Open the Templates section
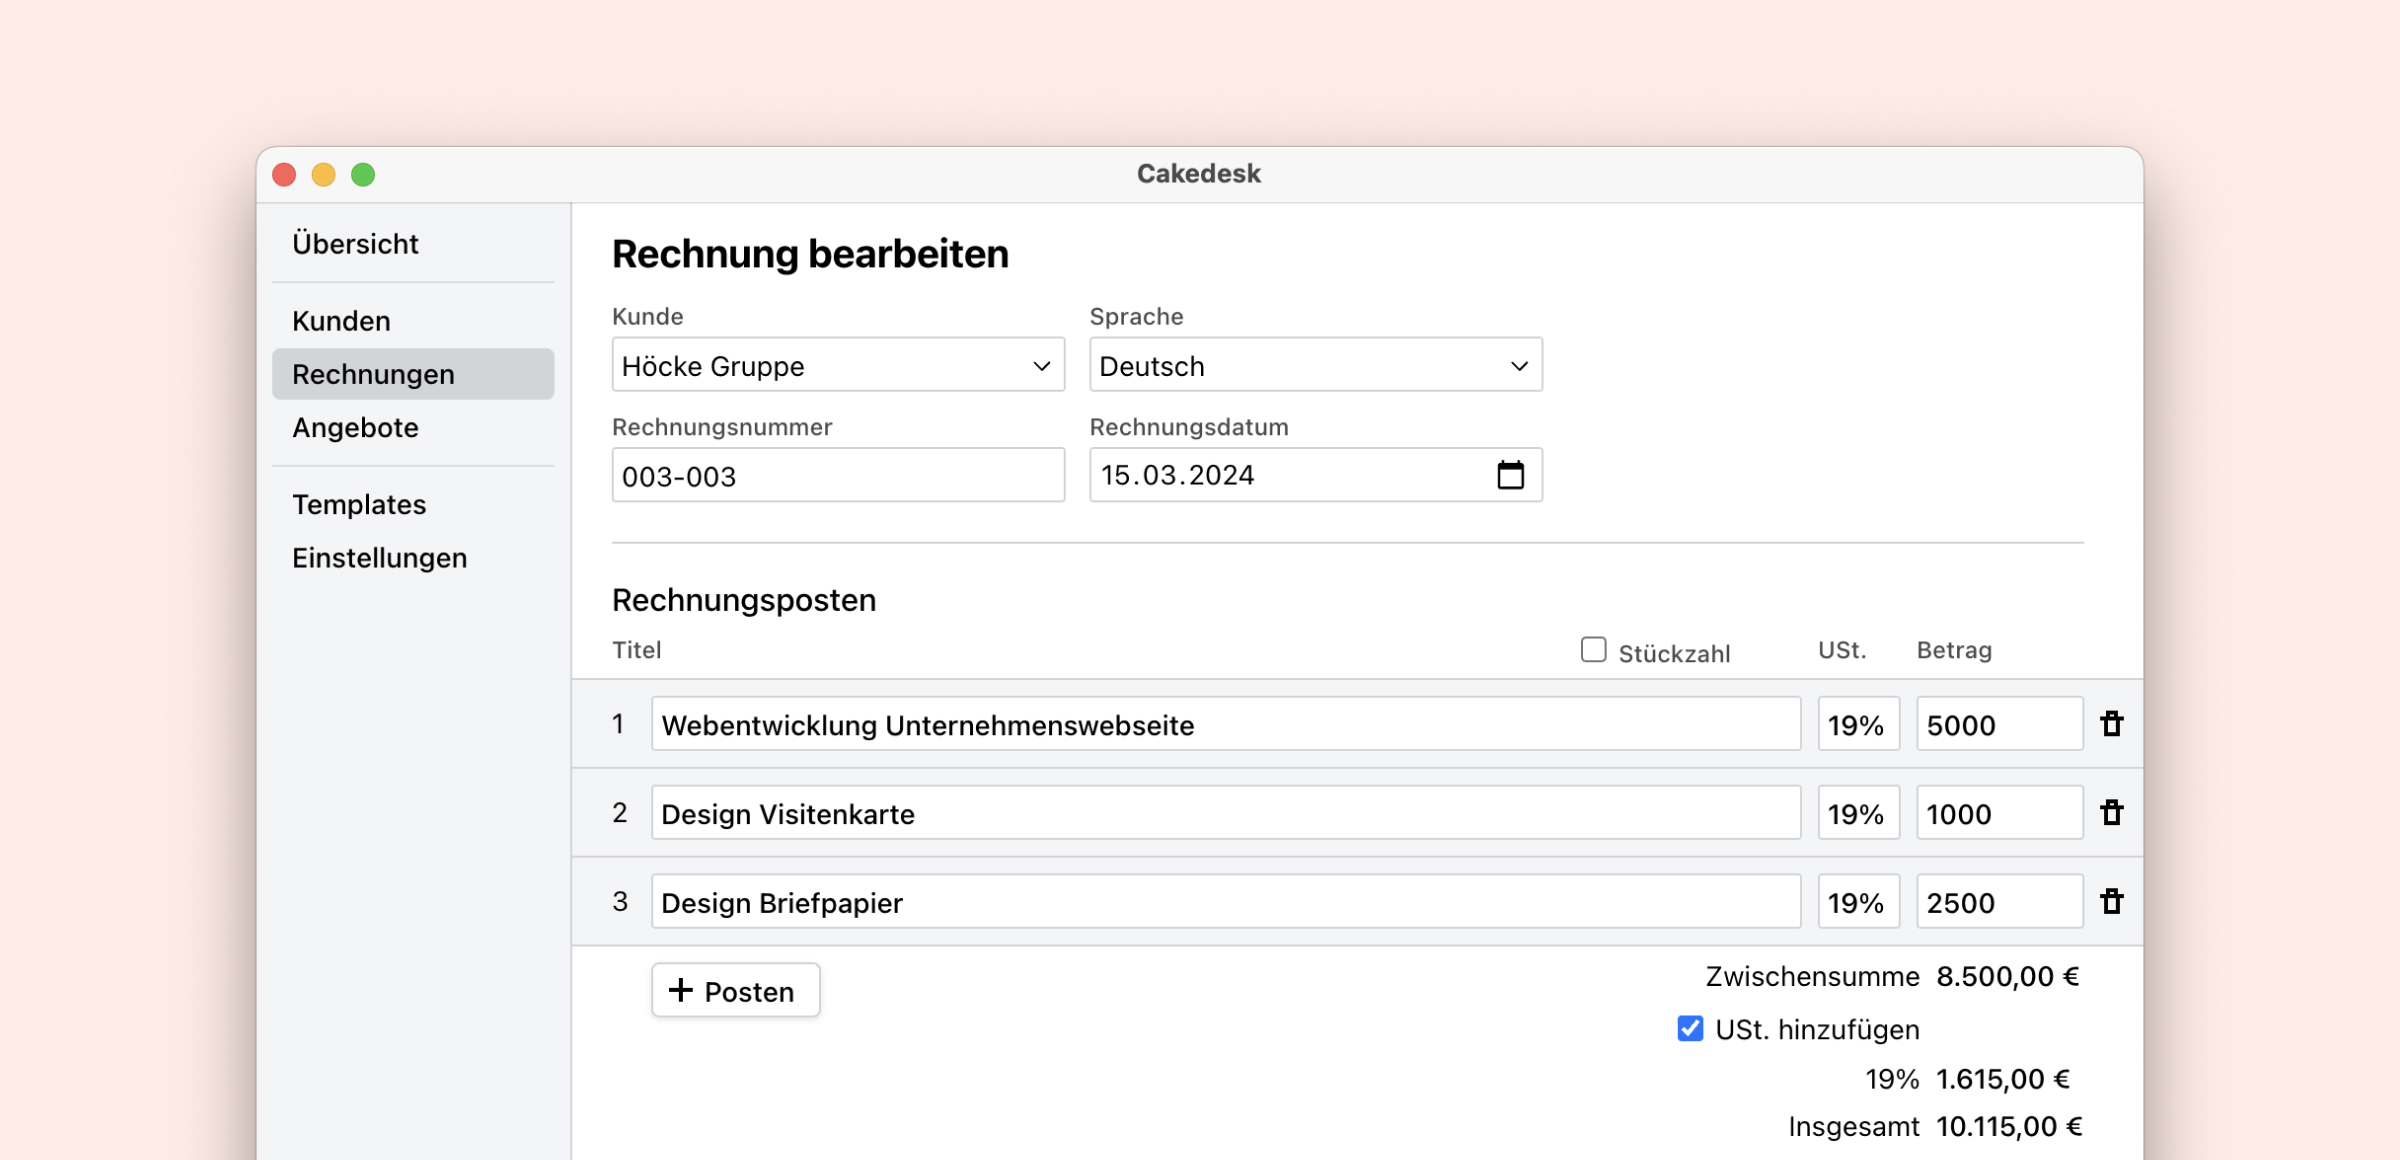This screenshot has height=1160, width=2400. [x=358, y=504]
